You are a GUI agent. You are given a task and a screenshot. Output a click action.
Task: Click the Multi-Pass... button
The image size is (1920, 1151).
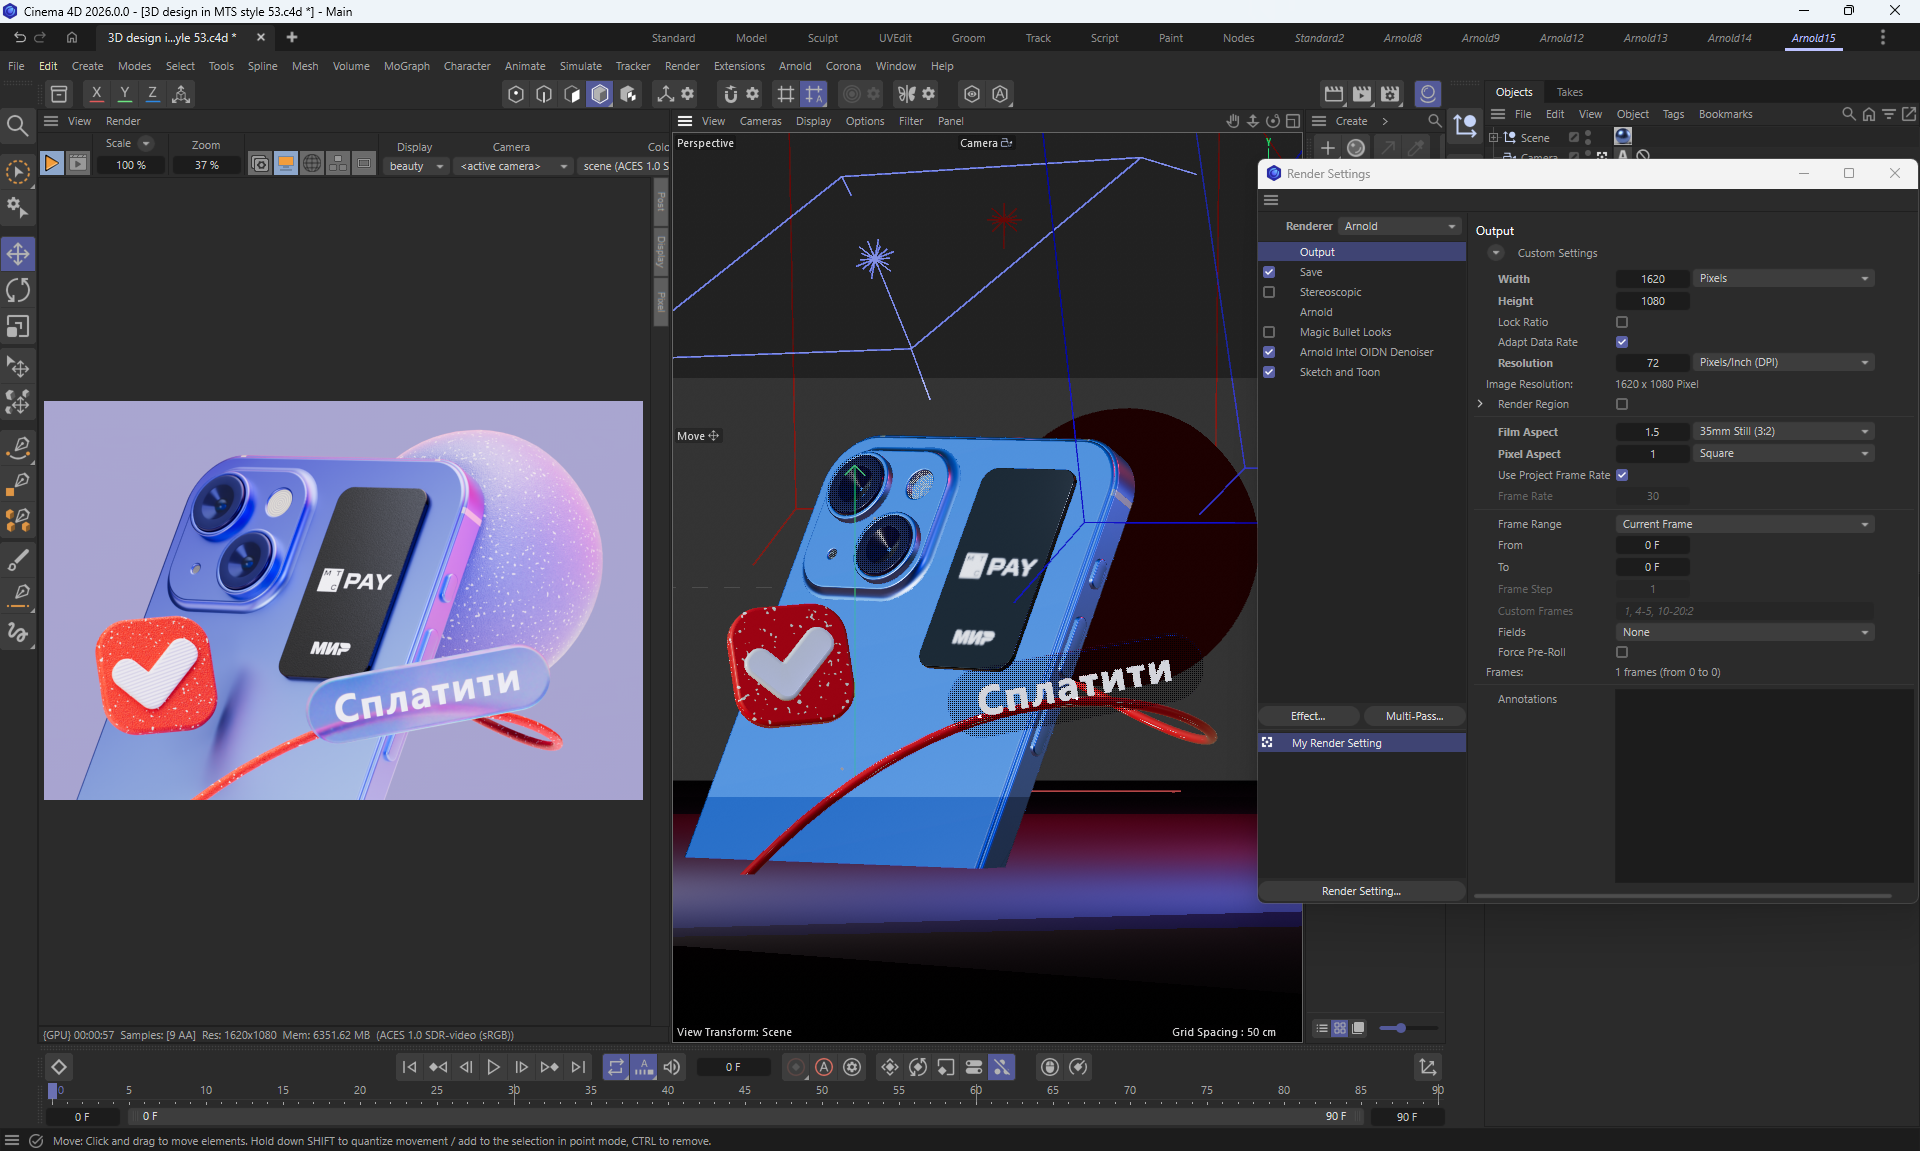1414,716
